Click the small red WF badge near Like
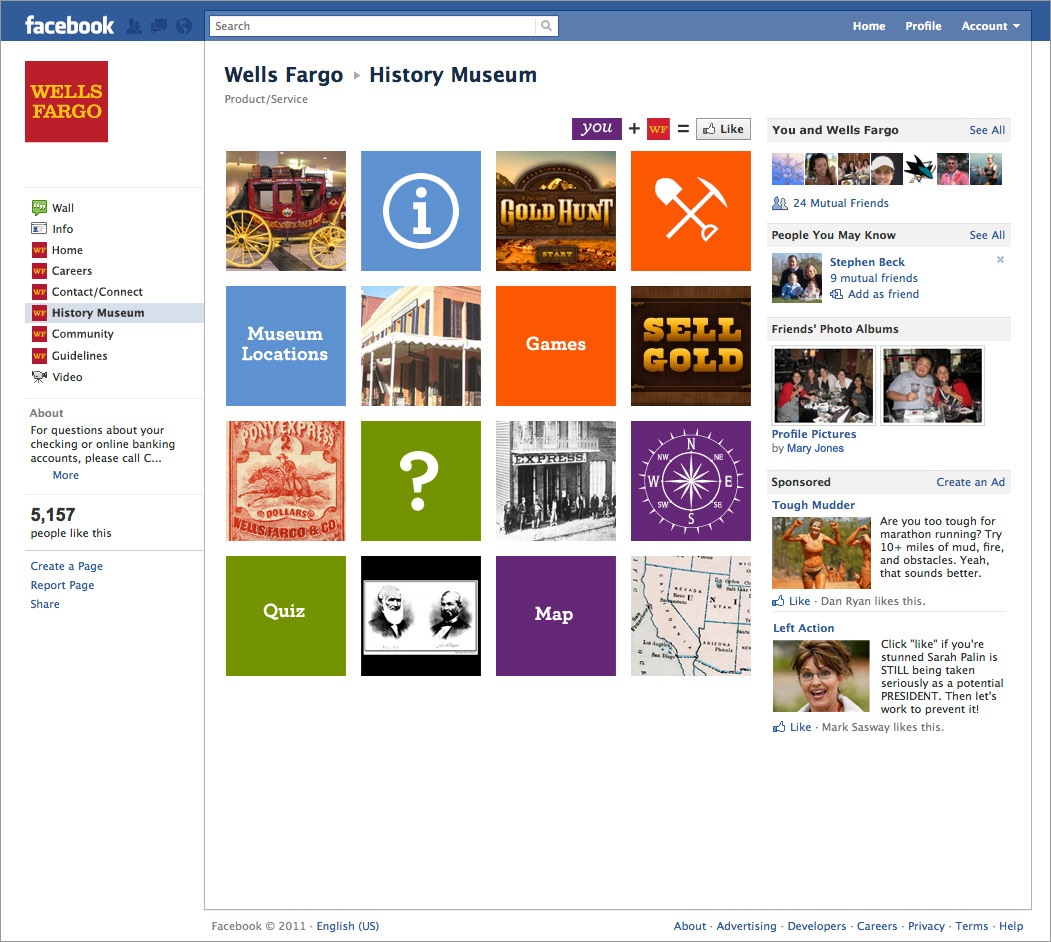Image resolution: width=1051 pixels, height=942 pixels. [x=658, y=129]
